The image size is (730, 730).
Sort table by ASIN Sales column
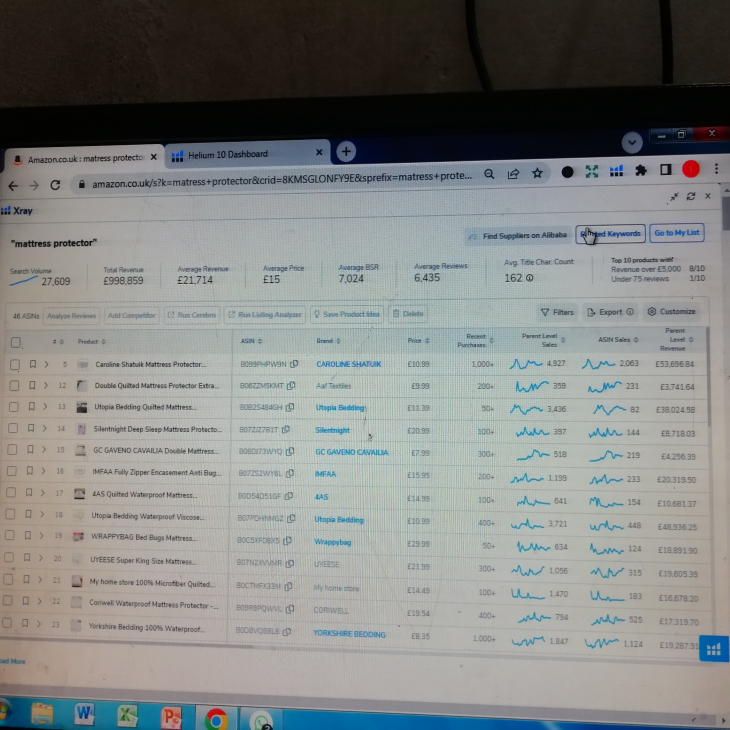pos(618,340)
